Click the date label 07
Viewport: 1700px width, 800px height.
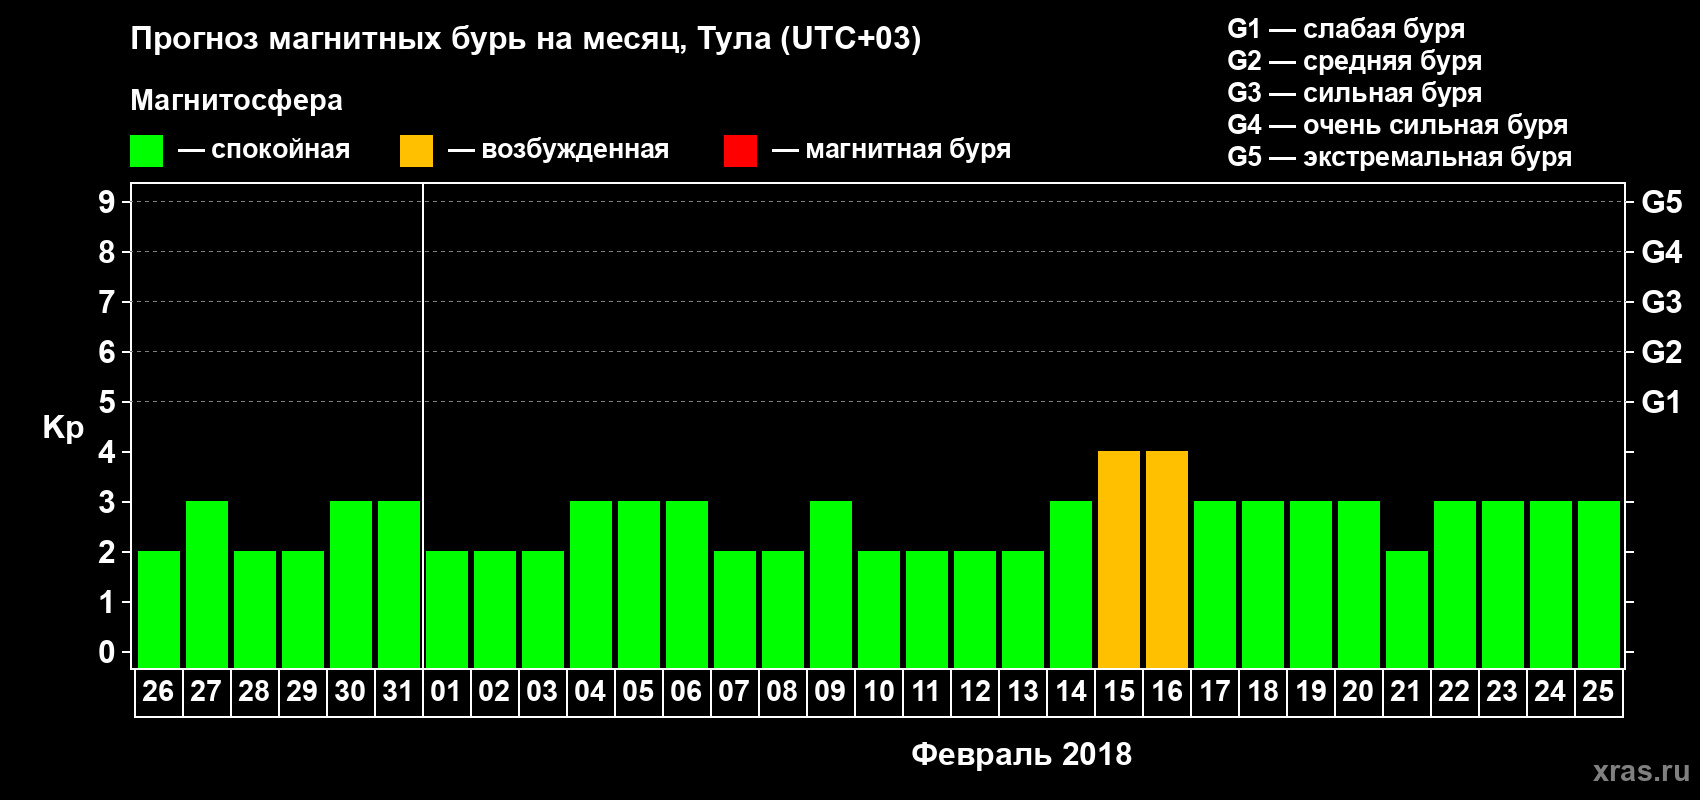coord(734,691)
